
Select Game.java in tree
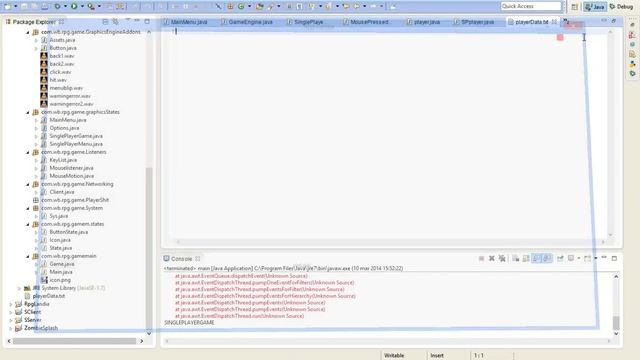coord(62,264)
